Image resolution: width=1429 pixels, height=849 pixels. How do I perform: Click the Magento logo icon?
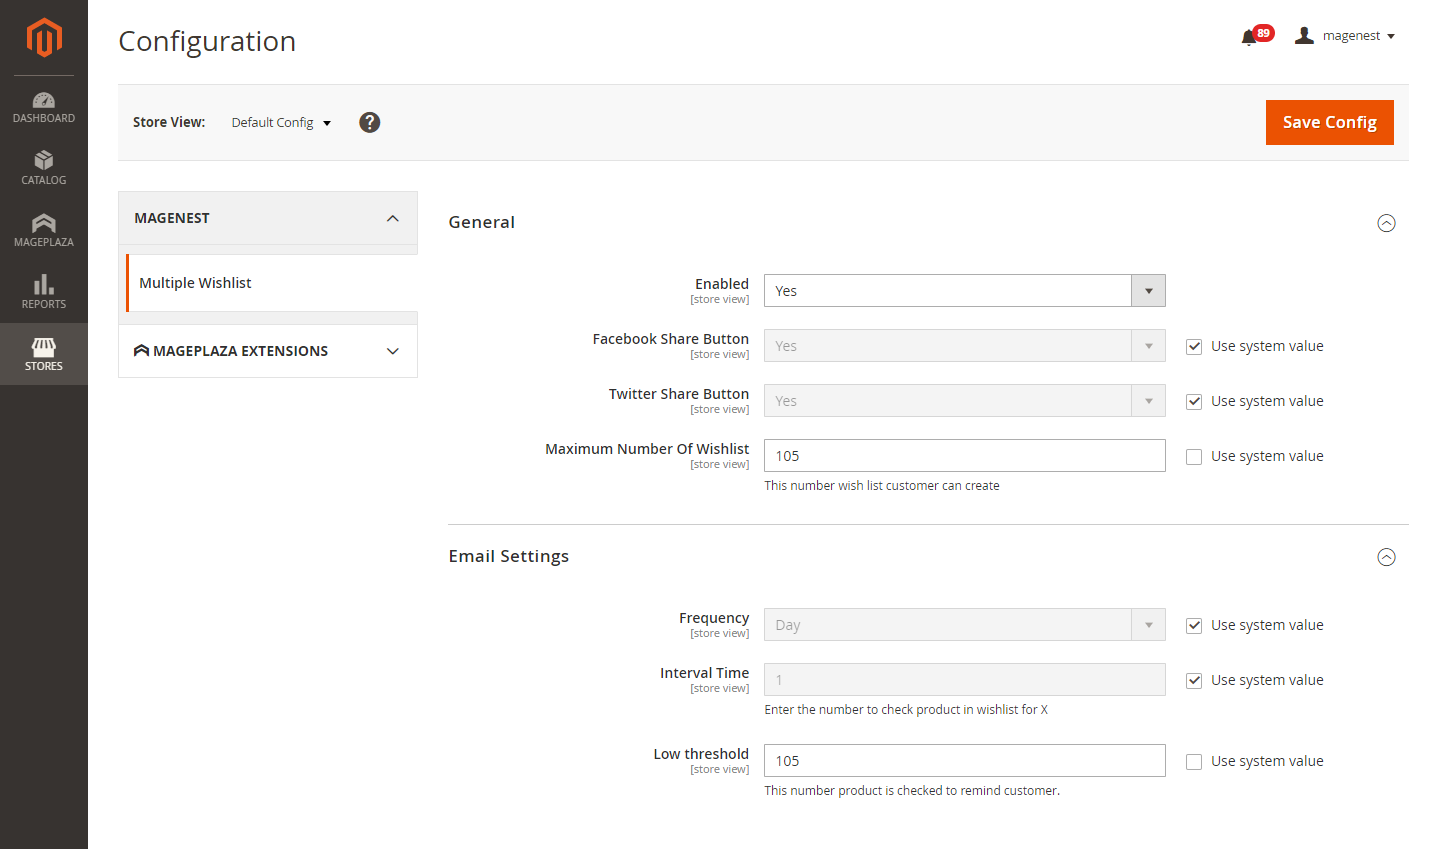click(x=44, y=38)
